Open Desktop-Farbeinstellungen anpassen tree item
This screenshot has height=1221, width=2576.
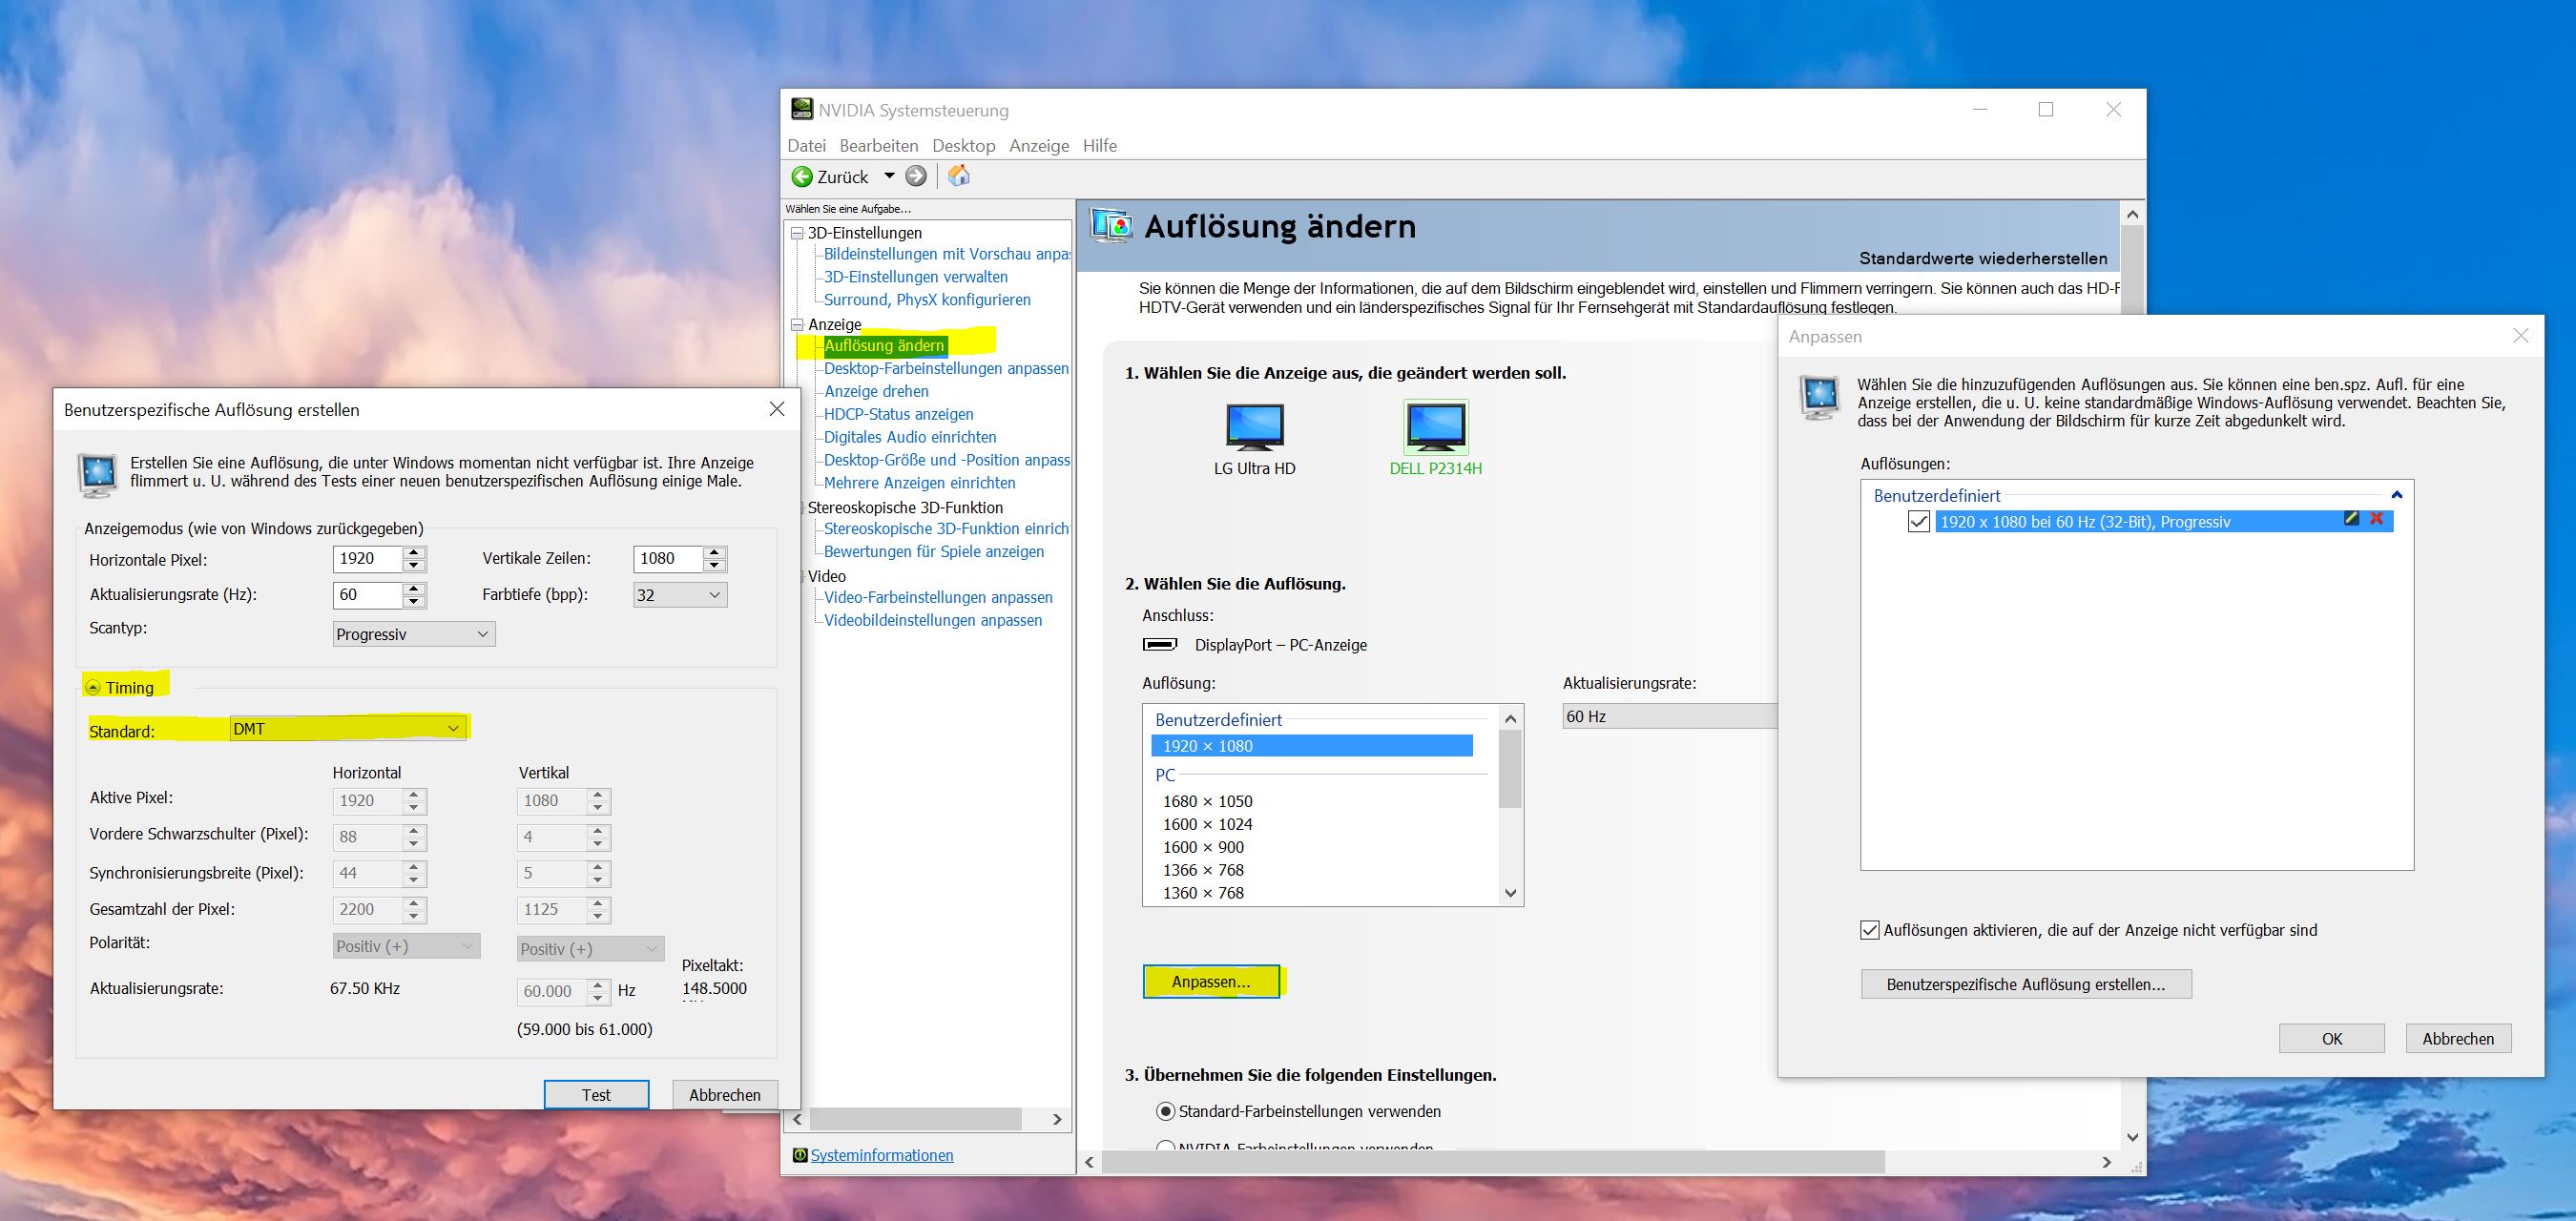click(946, 368)
